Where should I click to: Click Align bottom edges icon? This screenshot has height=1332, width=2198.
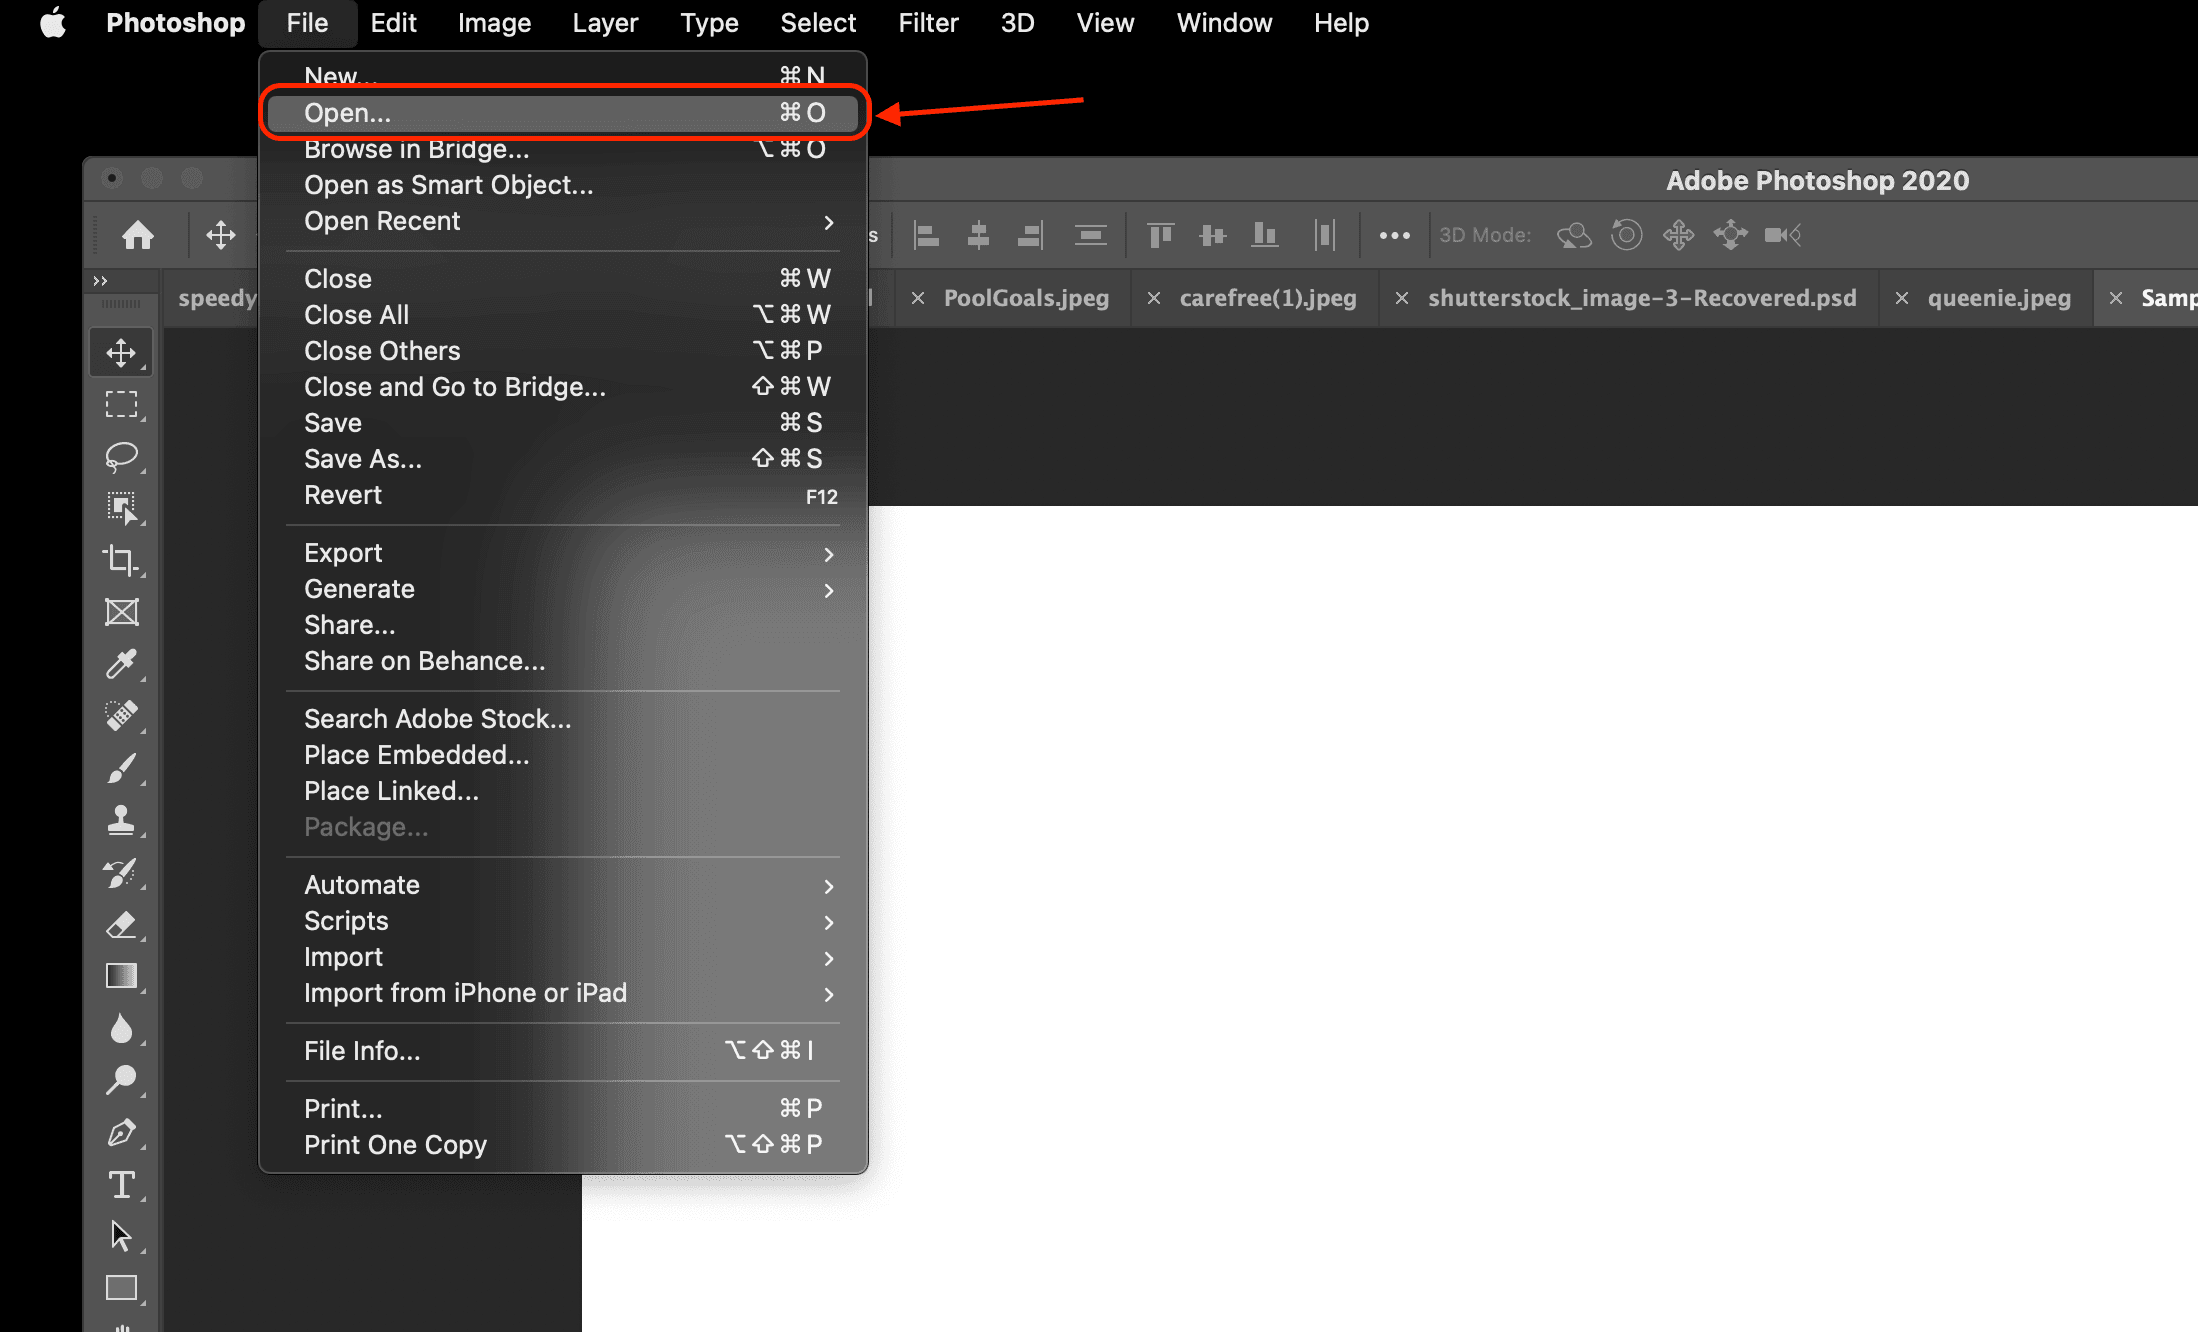tap(1265, 235)
